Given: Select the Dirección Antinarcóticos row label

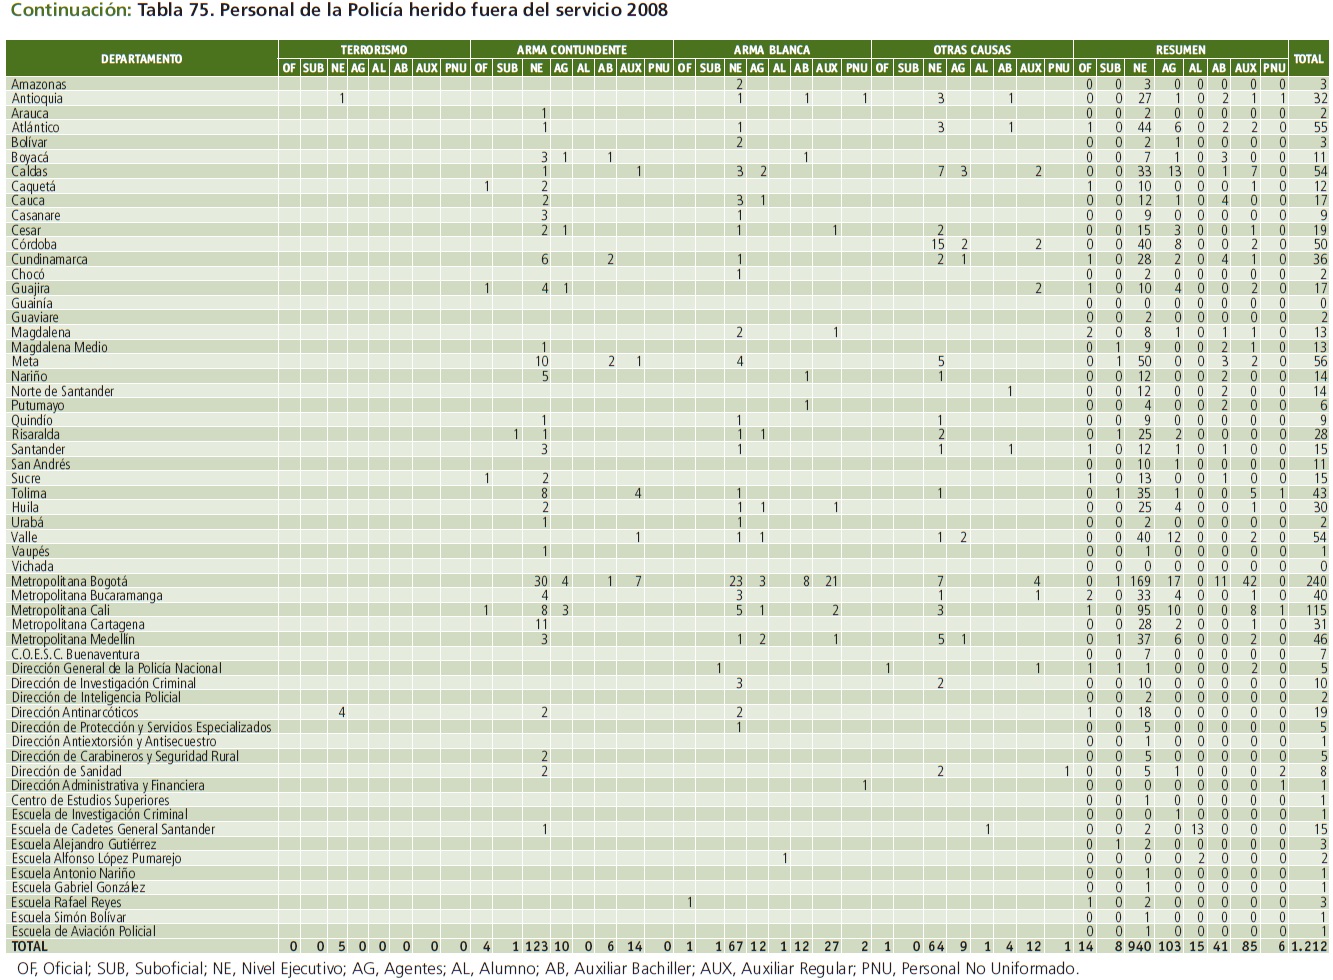Looking at the screenshot, I should point(74,713).
